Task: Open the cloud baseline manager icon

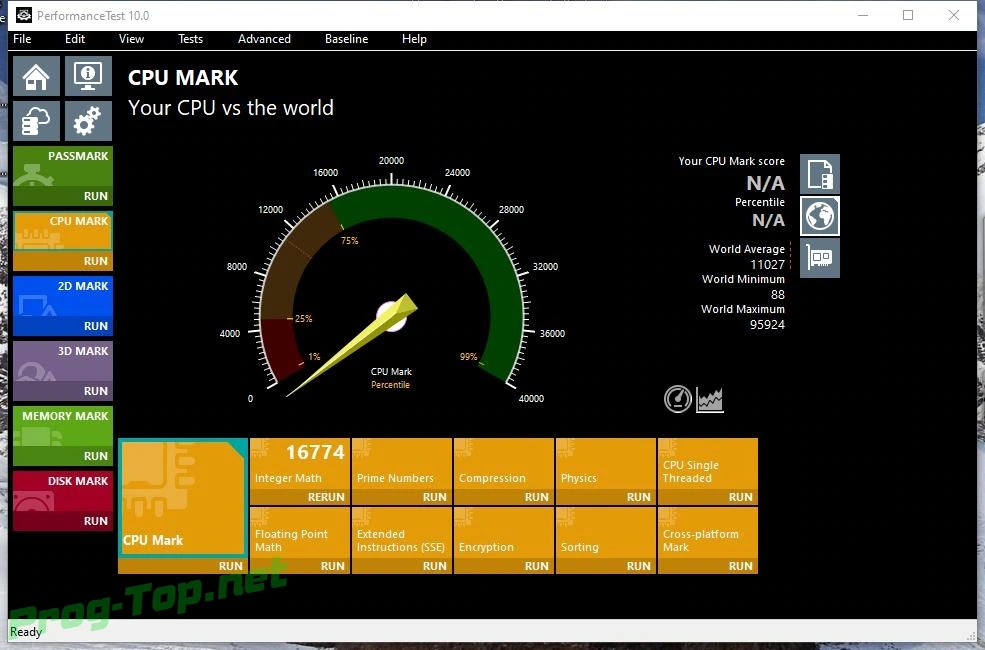Action: pyautogui.click(x=36, y=121)
